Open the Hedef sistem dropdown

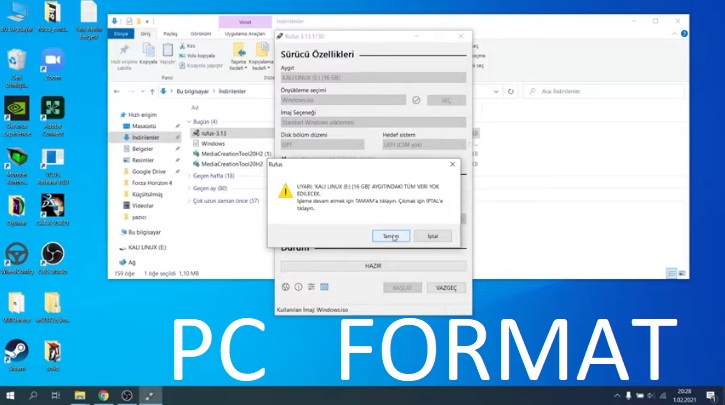pos(424,145)
